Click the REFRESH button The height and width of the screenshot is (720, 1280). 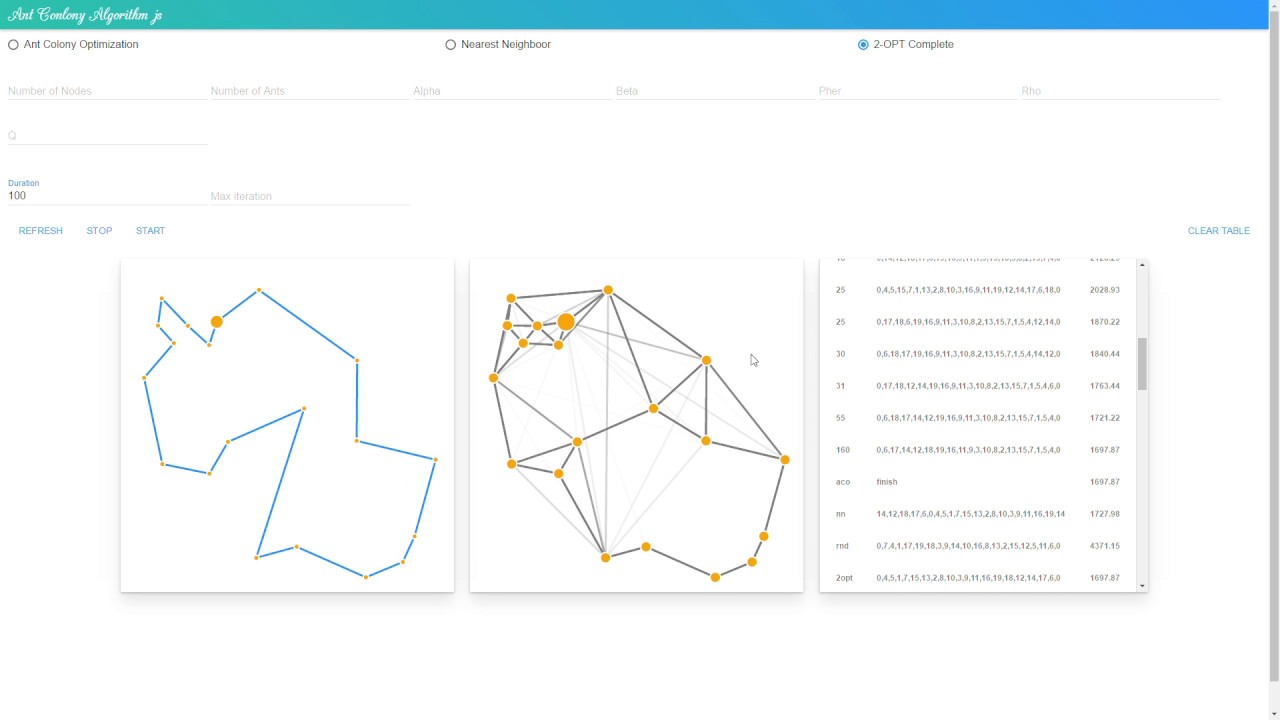click(41, 231)
